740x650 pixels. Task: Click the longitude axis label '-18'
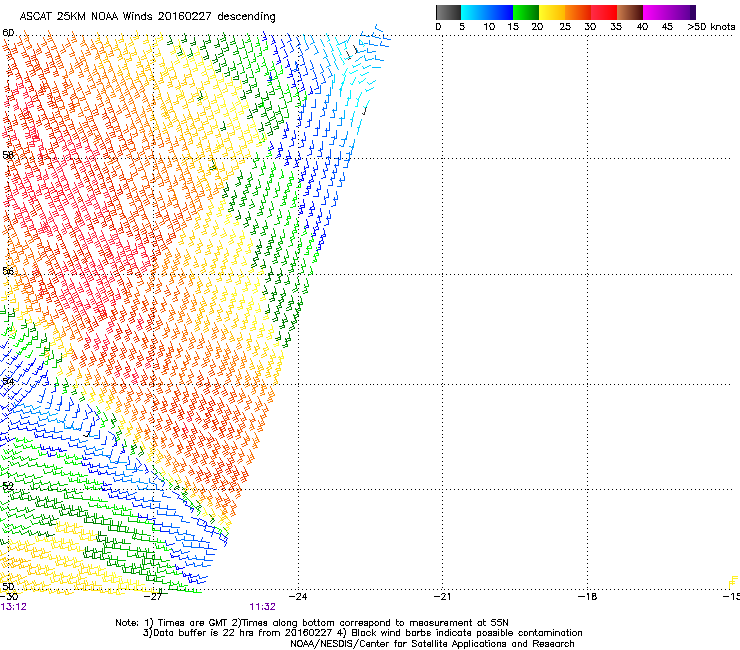tap(587, 596)
